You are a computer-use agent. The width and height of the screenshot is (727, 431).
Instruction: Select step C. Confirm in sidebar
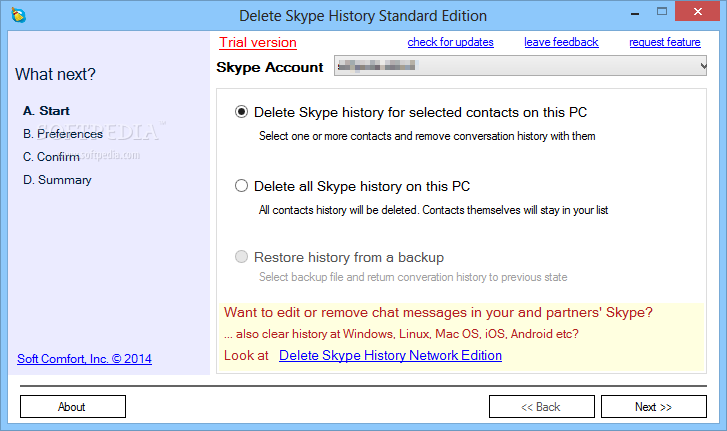51,157
